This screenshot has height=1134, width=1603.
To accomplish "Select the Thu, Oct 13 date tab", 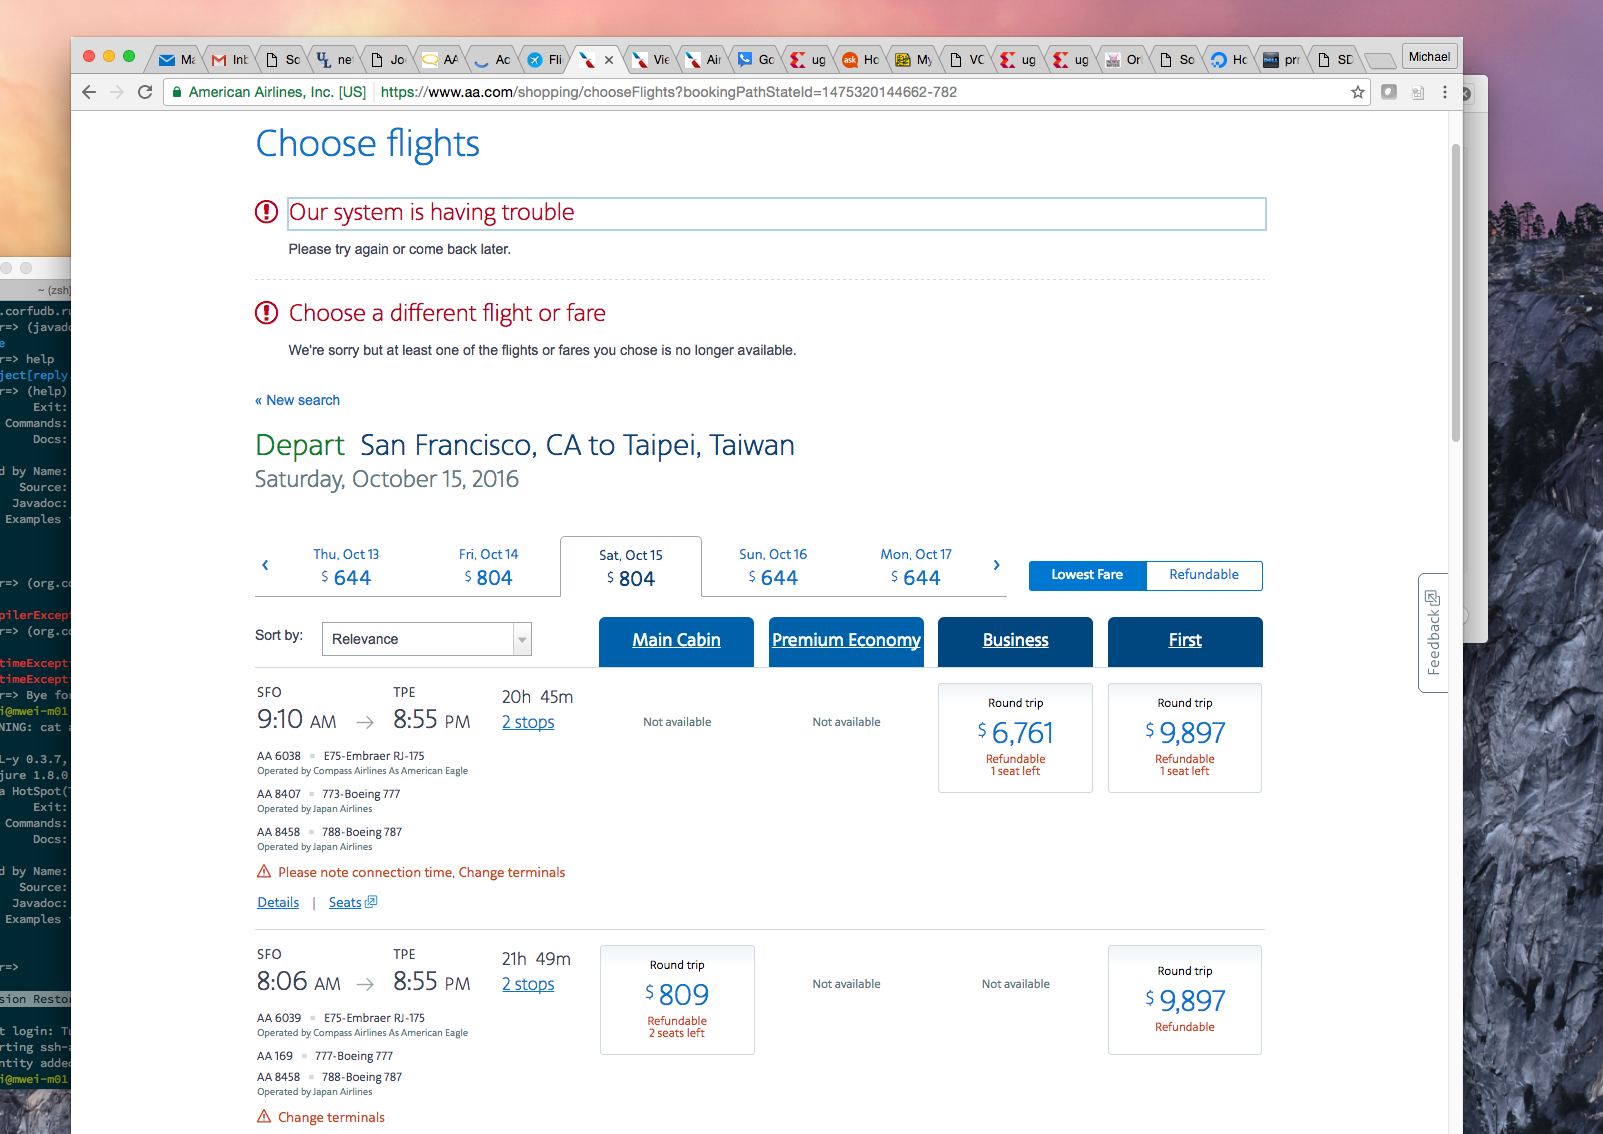I will (x=346, y=566).
